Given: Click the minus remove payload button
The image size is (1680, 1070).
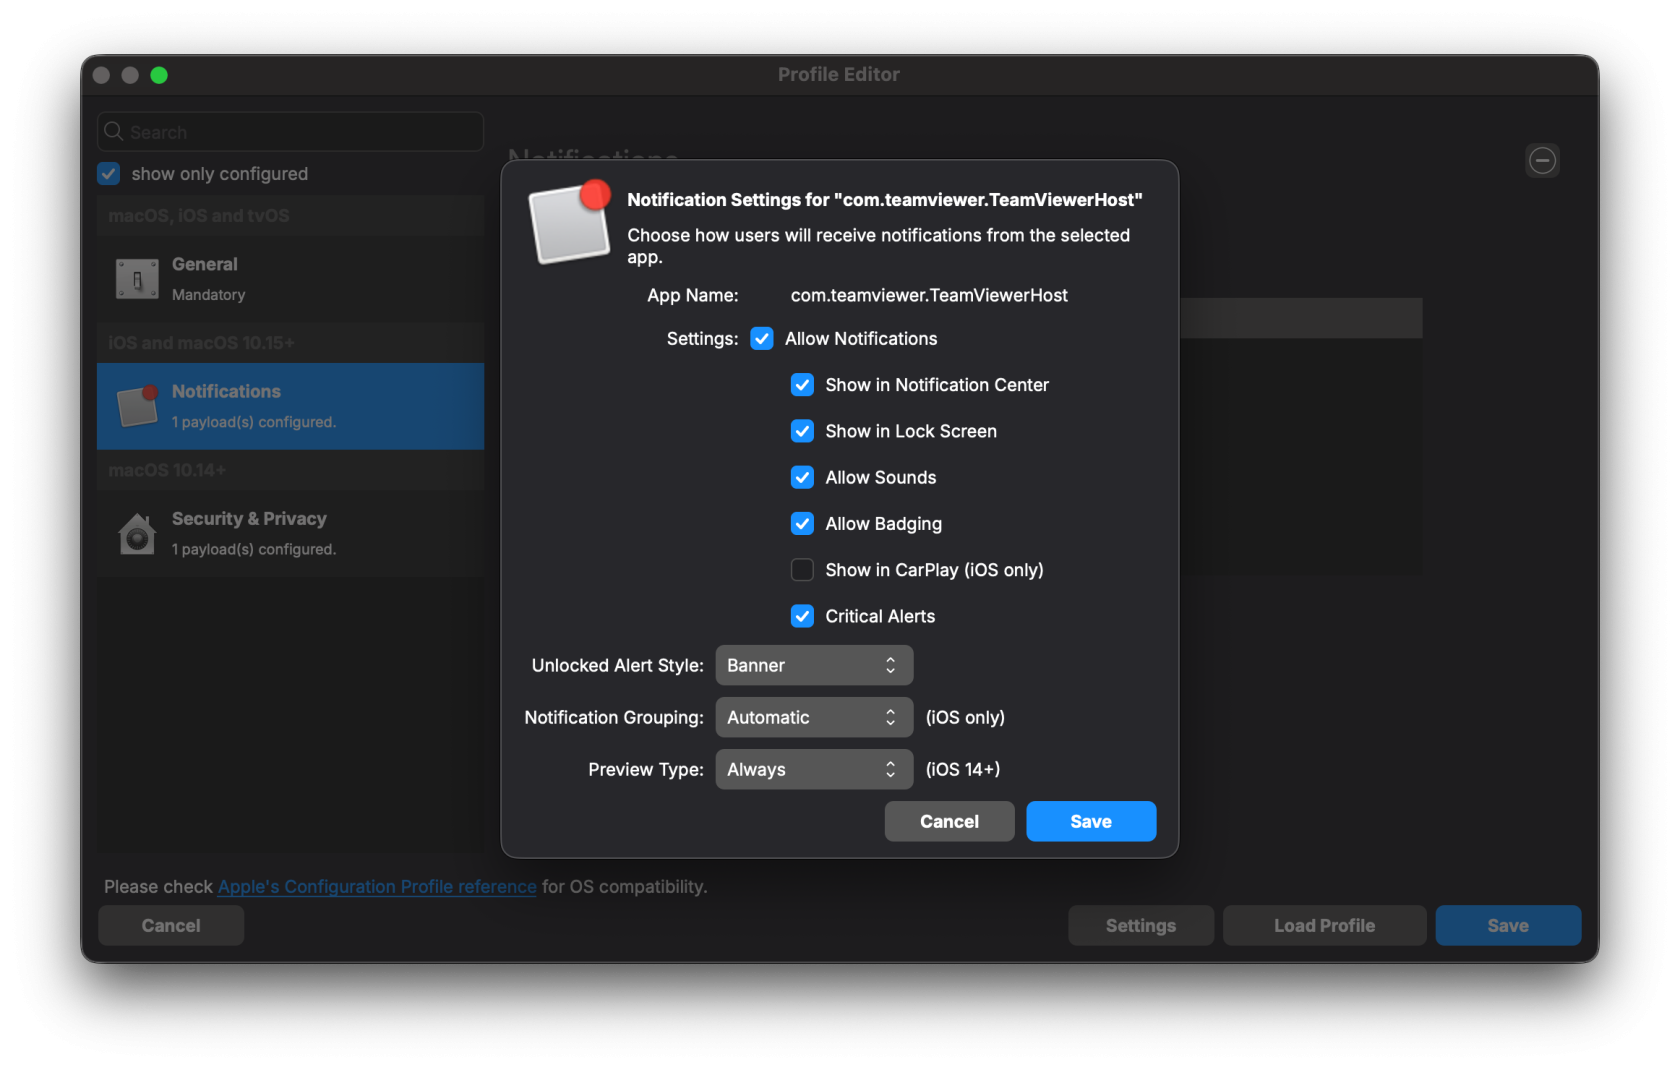Looking at the screenshot, I should click(x=1542, y=160).
